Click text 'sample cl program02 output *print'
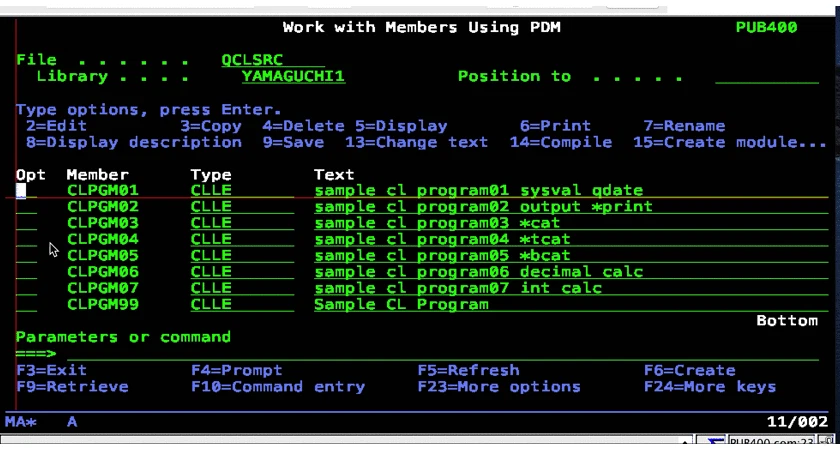The height and width of the screenshot is (450, 840). [483, 206]
